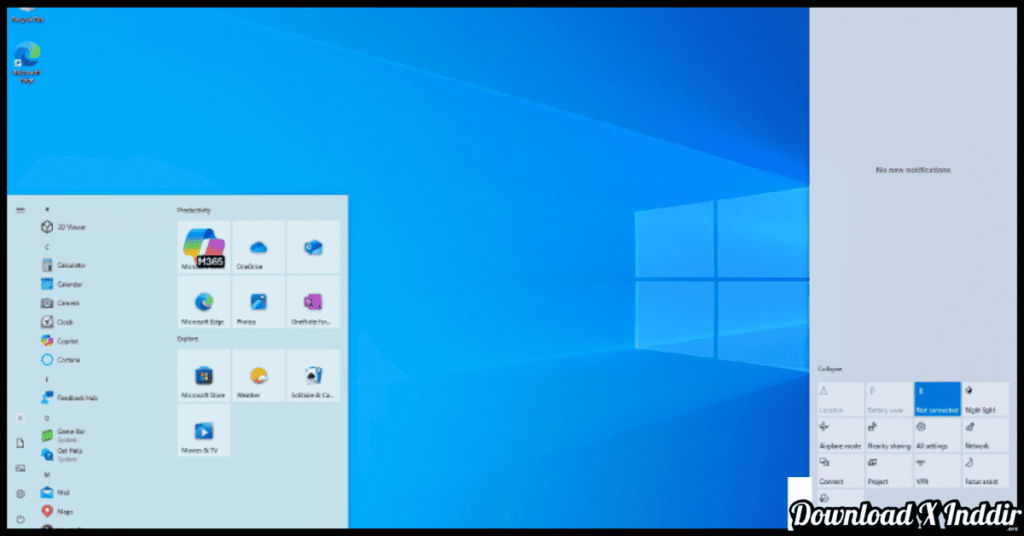Open All settings from quick actions

(x=937, y=435)
